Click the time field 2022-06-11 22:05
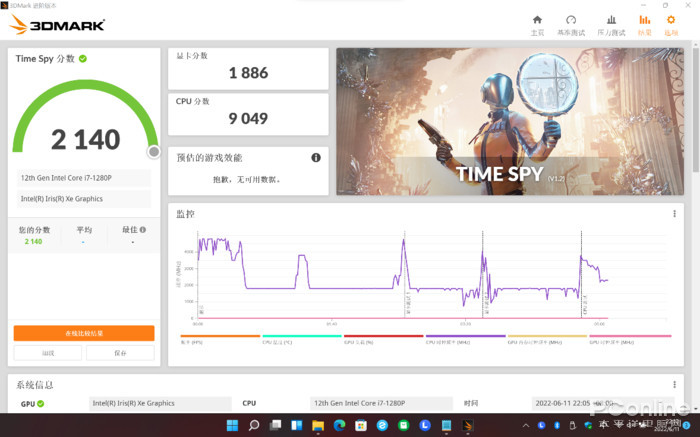The image size is (700, 437). coord(603,403)
